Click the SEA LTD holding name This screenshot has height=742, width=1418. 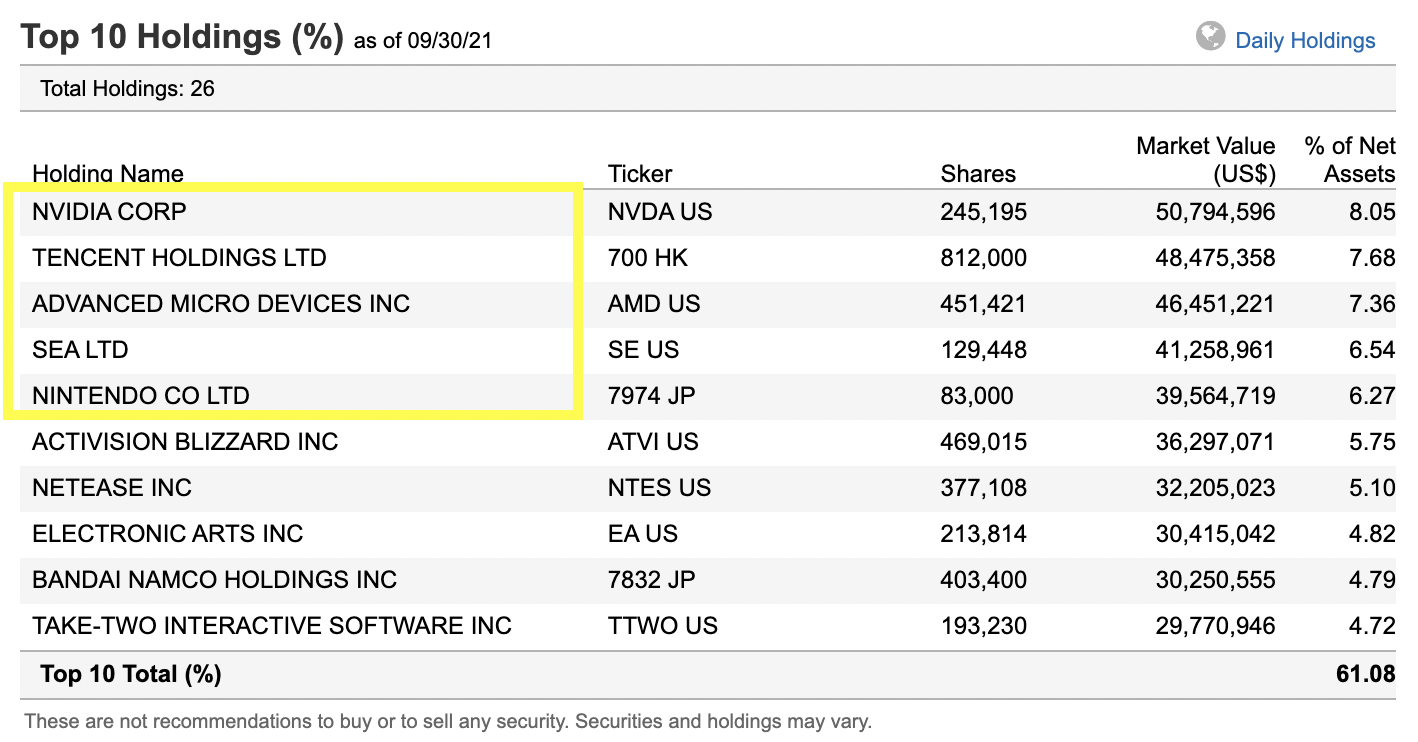pyautogui.click(x=80, y=350)
